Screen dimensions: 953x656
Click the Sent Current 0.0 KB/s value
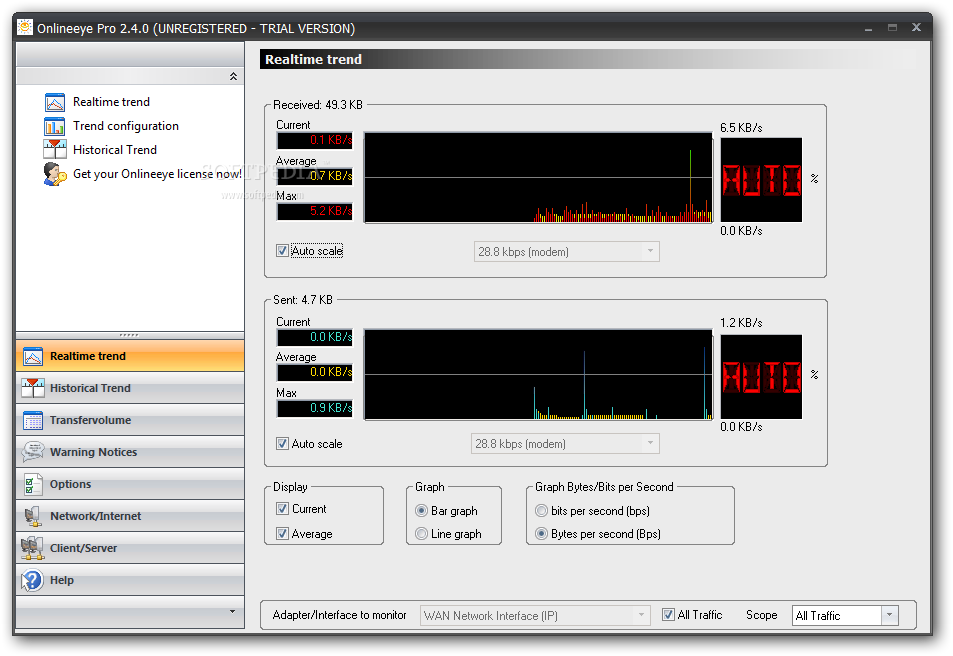[315, 337]
